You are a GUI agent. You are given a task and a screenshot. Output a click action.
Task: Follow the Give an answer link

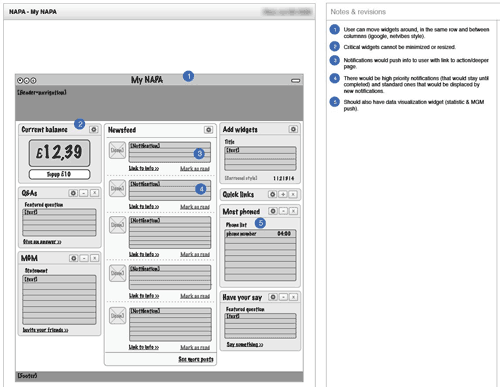[x=42, y=241]
